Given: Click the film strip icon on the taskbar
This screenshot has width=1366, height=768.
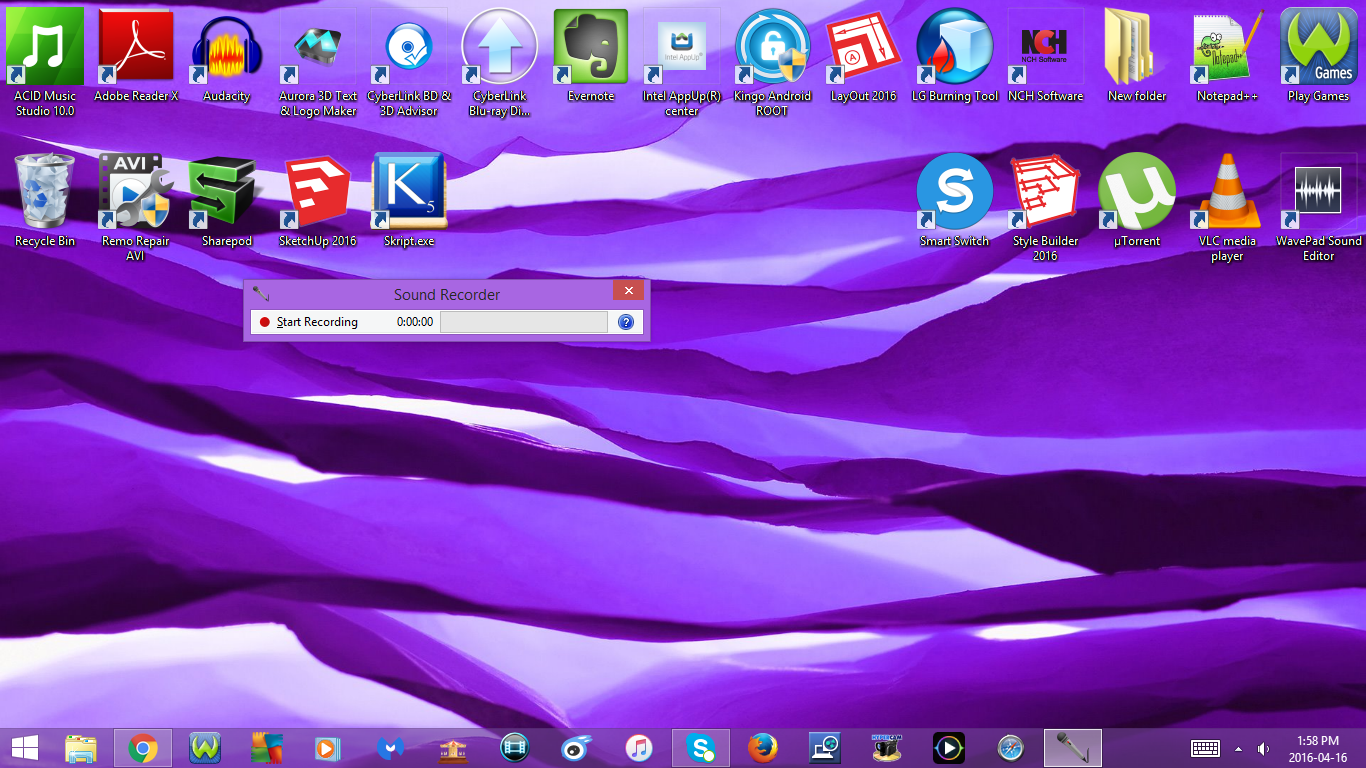Looking at the screenshot, I should click(515, 748).
